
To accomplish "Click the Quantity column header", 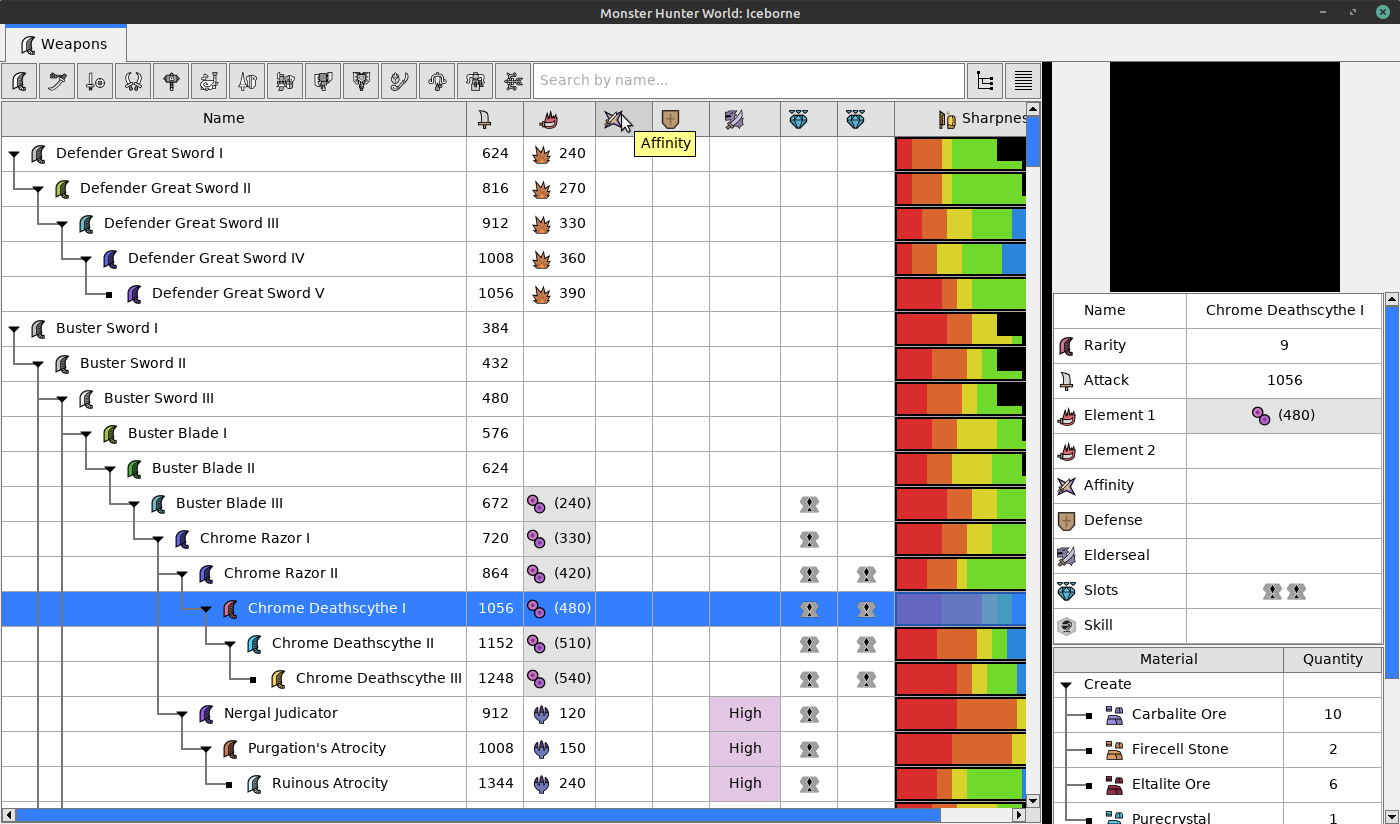I will 1333,660.
